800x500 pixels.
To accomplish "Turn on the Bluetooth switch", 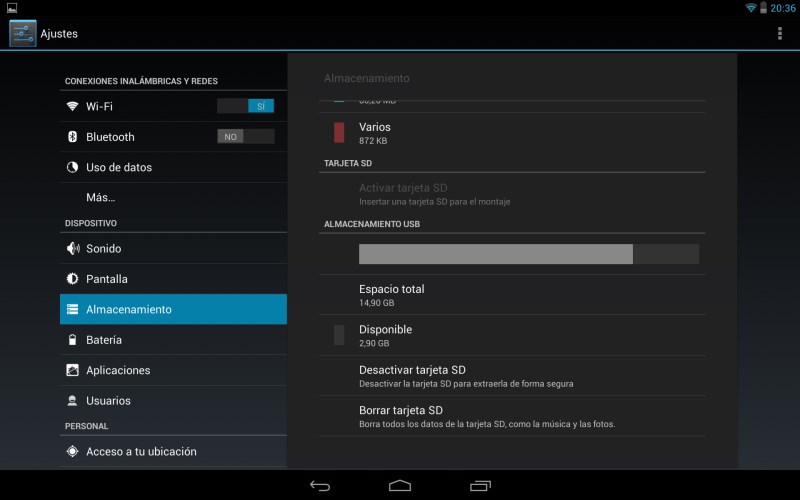I will (x=245, y=137).
